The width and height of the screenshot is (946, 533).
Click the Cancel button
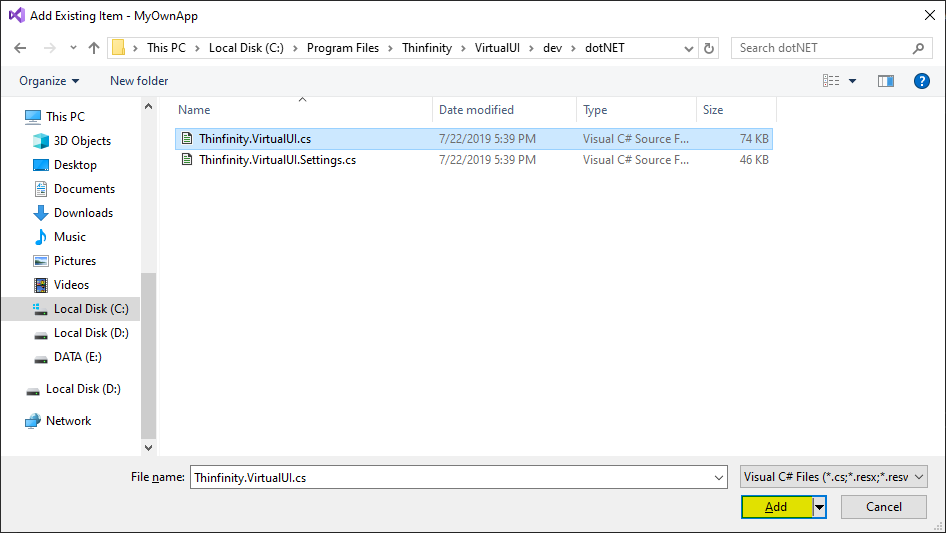[x=884, y=507]
